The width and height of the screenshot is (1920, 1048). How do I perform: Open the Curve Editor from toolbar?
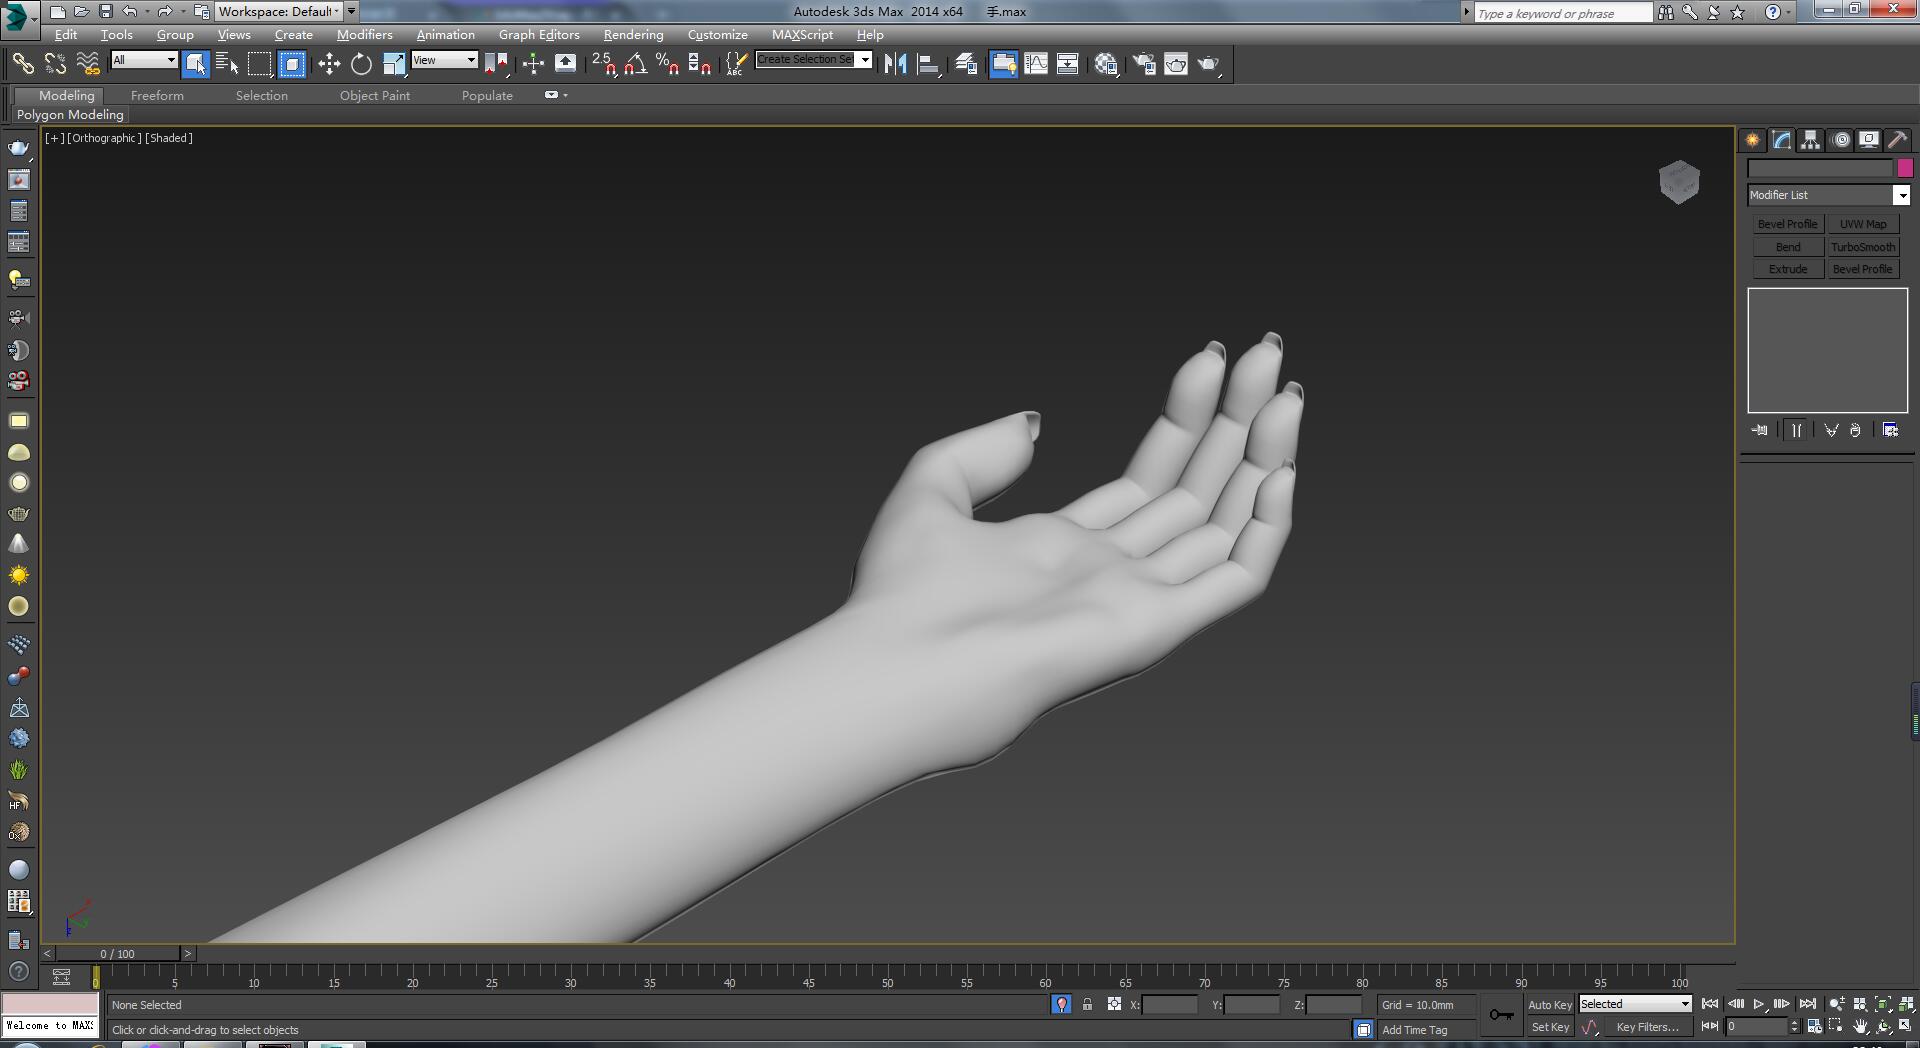pos(1036,64)
